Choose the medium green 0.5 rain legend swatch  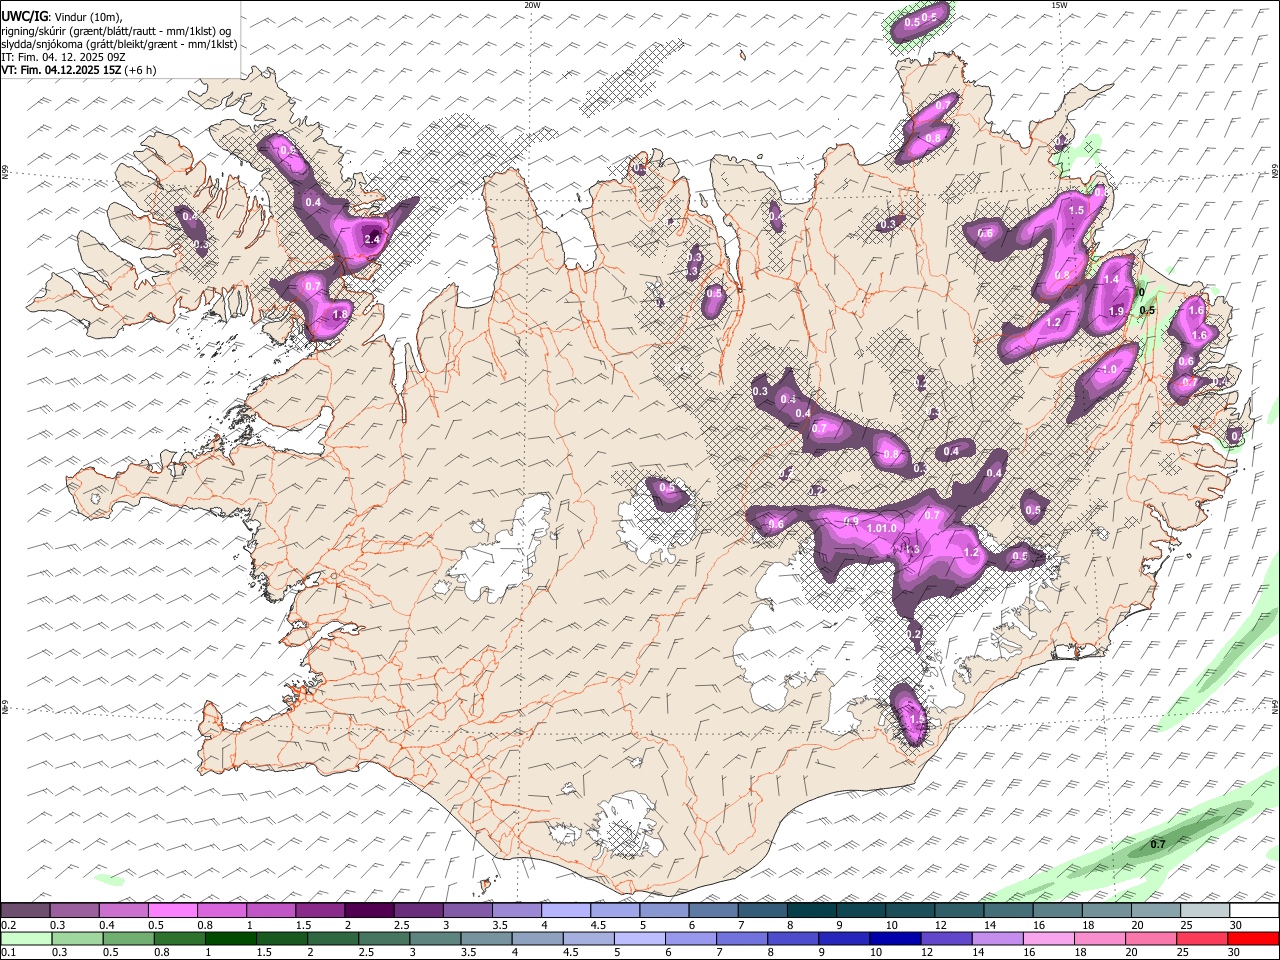128,938
